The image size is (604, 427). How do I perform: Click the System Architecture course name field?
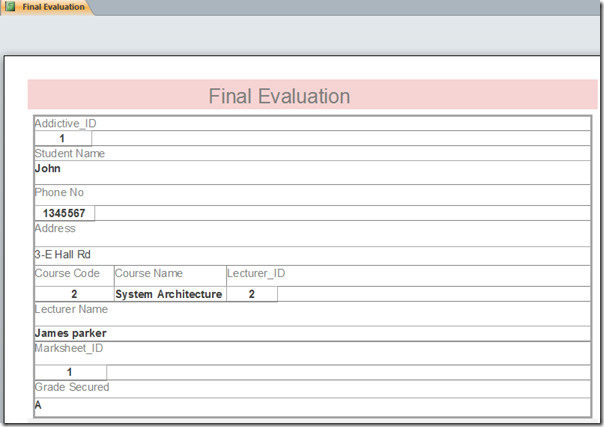pyautogui.click(x=170, y=294)
